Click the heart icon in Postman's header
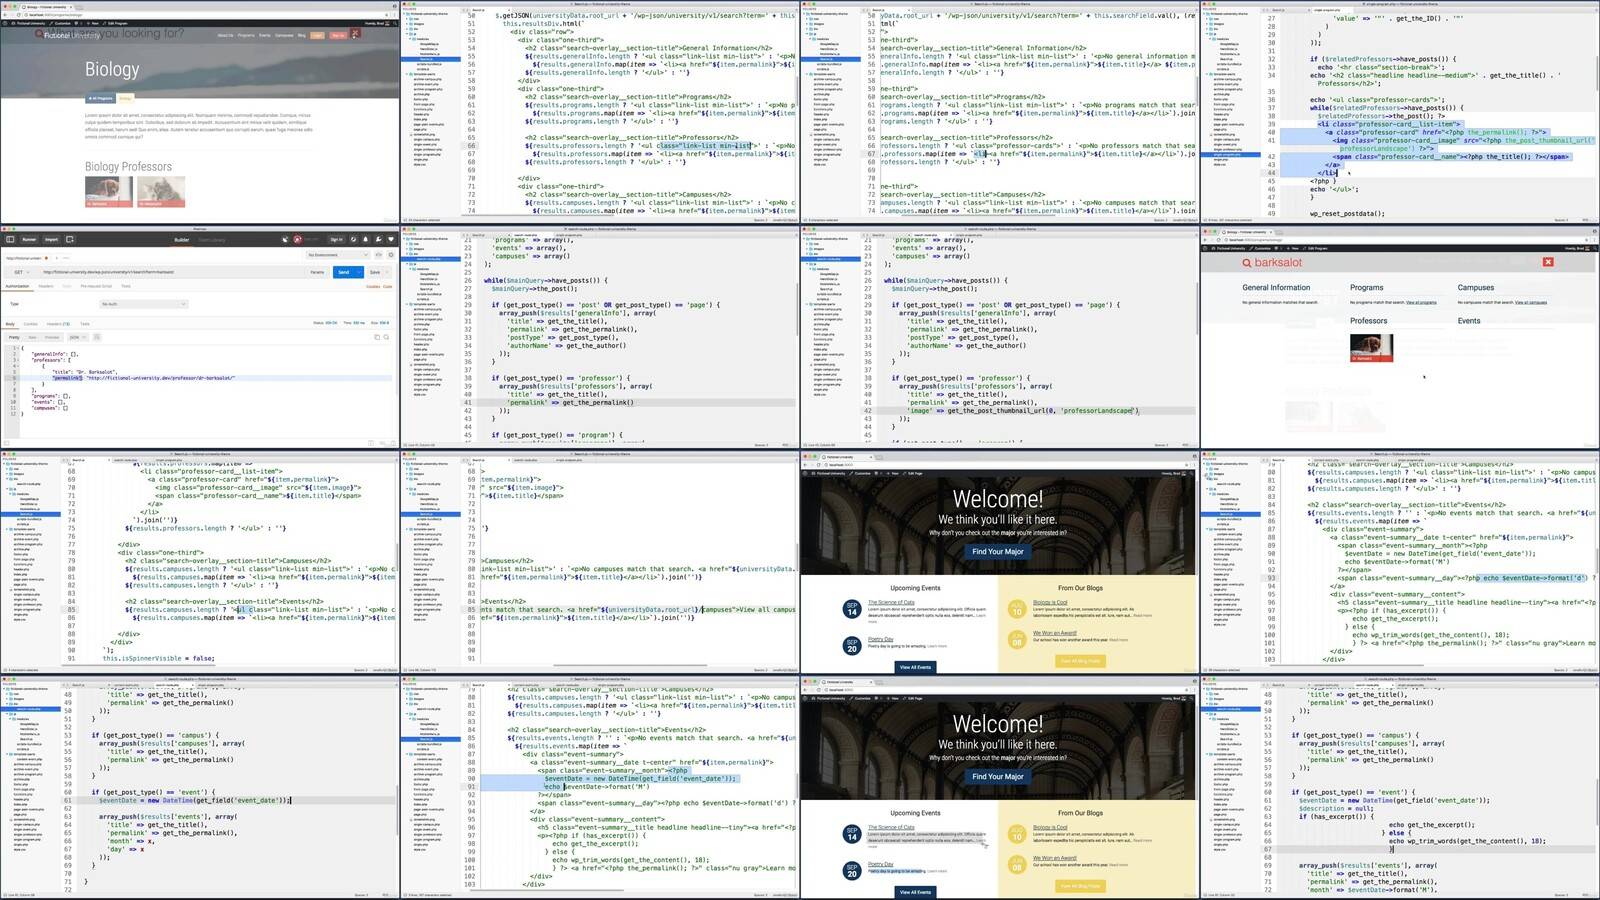The width and height of the screenshot is (1600, 900). tap(391, 239)
